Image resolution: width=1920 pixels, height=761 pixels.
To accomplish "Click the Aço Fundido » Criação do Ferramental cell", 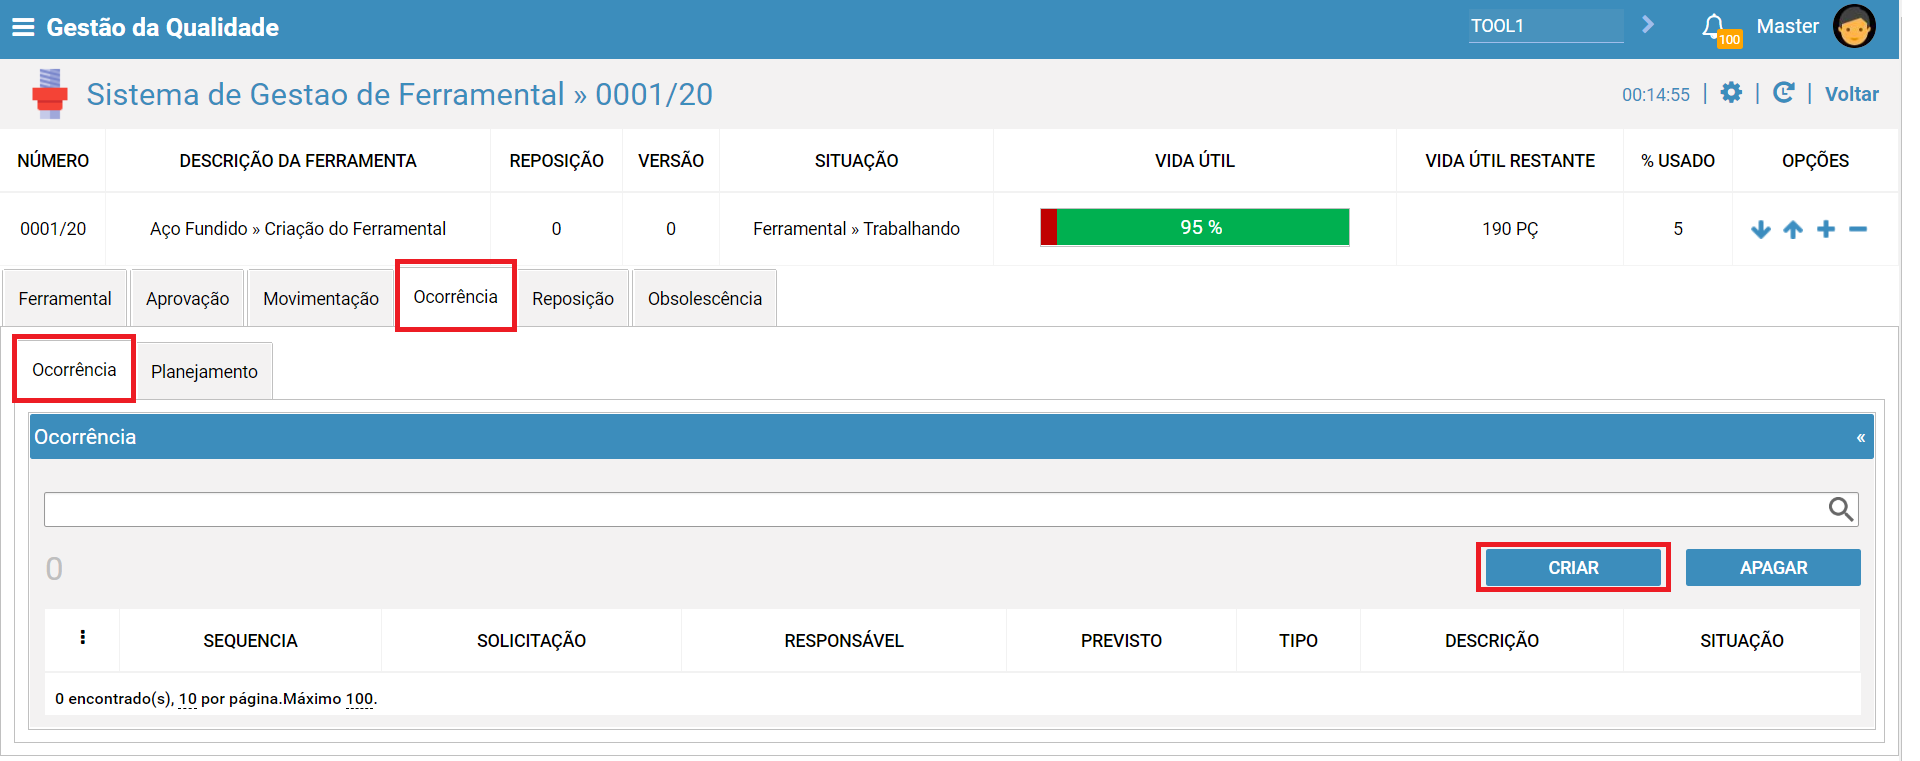I will click(x=298, y=228).
